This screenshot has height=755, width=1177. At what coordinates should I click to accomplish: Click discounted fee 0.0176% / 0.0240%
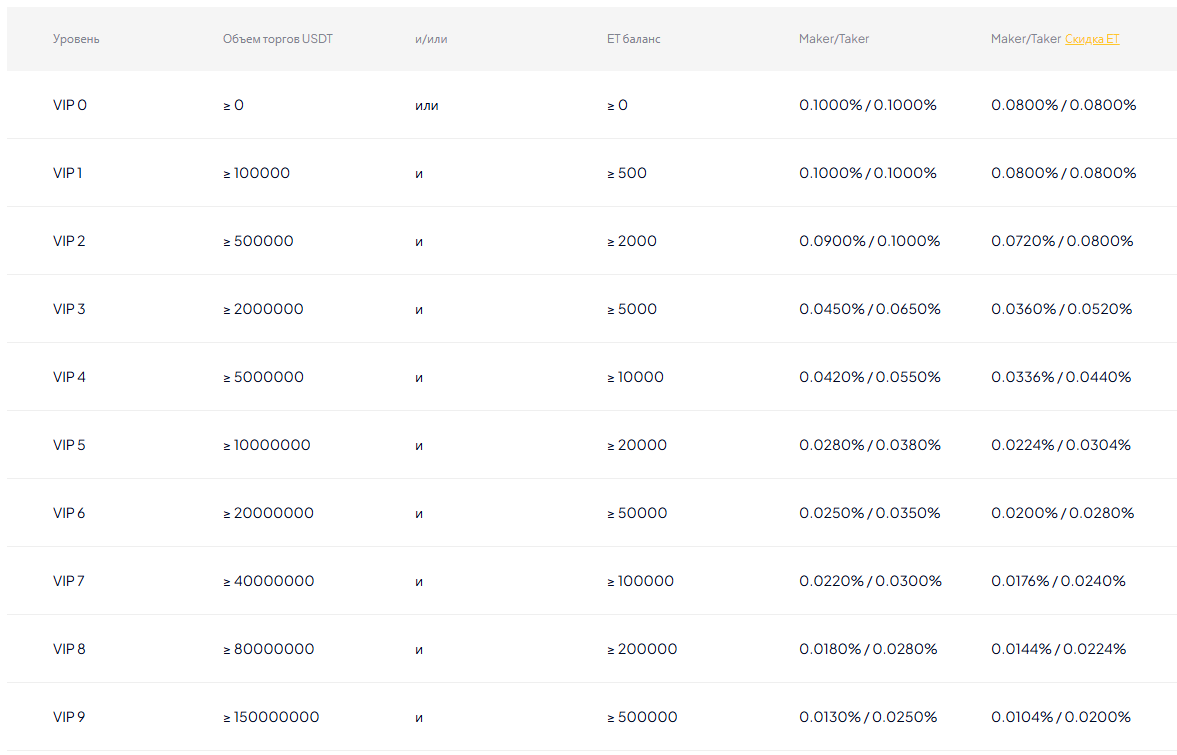[1058, 581]
